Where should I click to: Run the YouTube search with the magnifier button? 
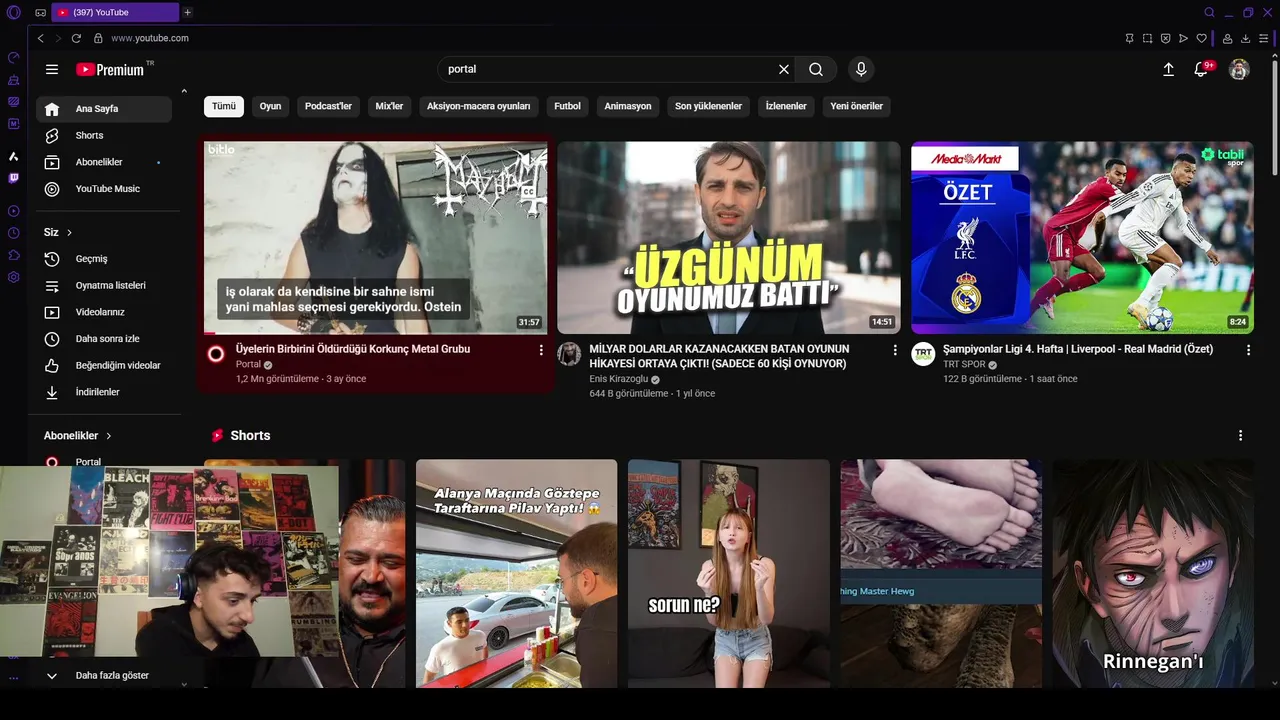click(816, 69)
